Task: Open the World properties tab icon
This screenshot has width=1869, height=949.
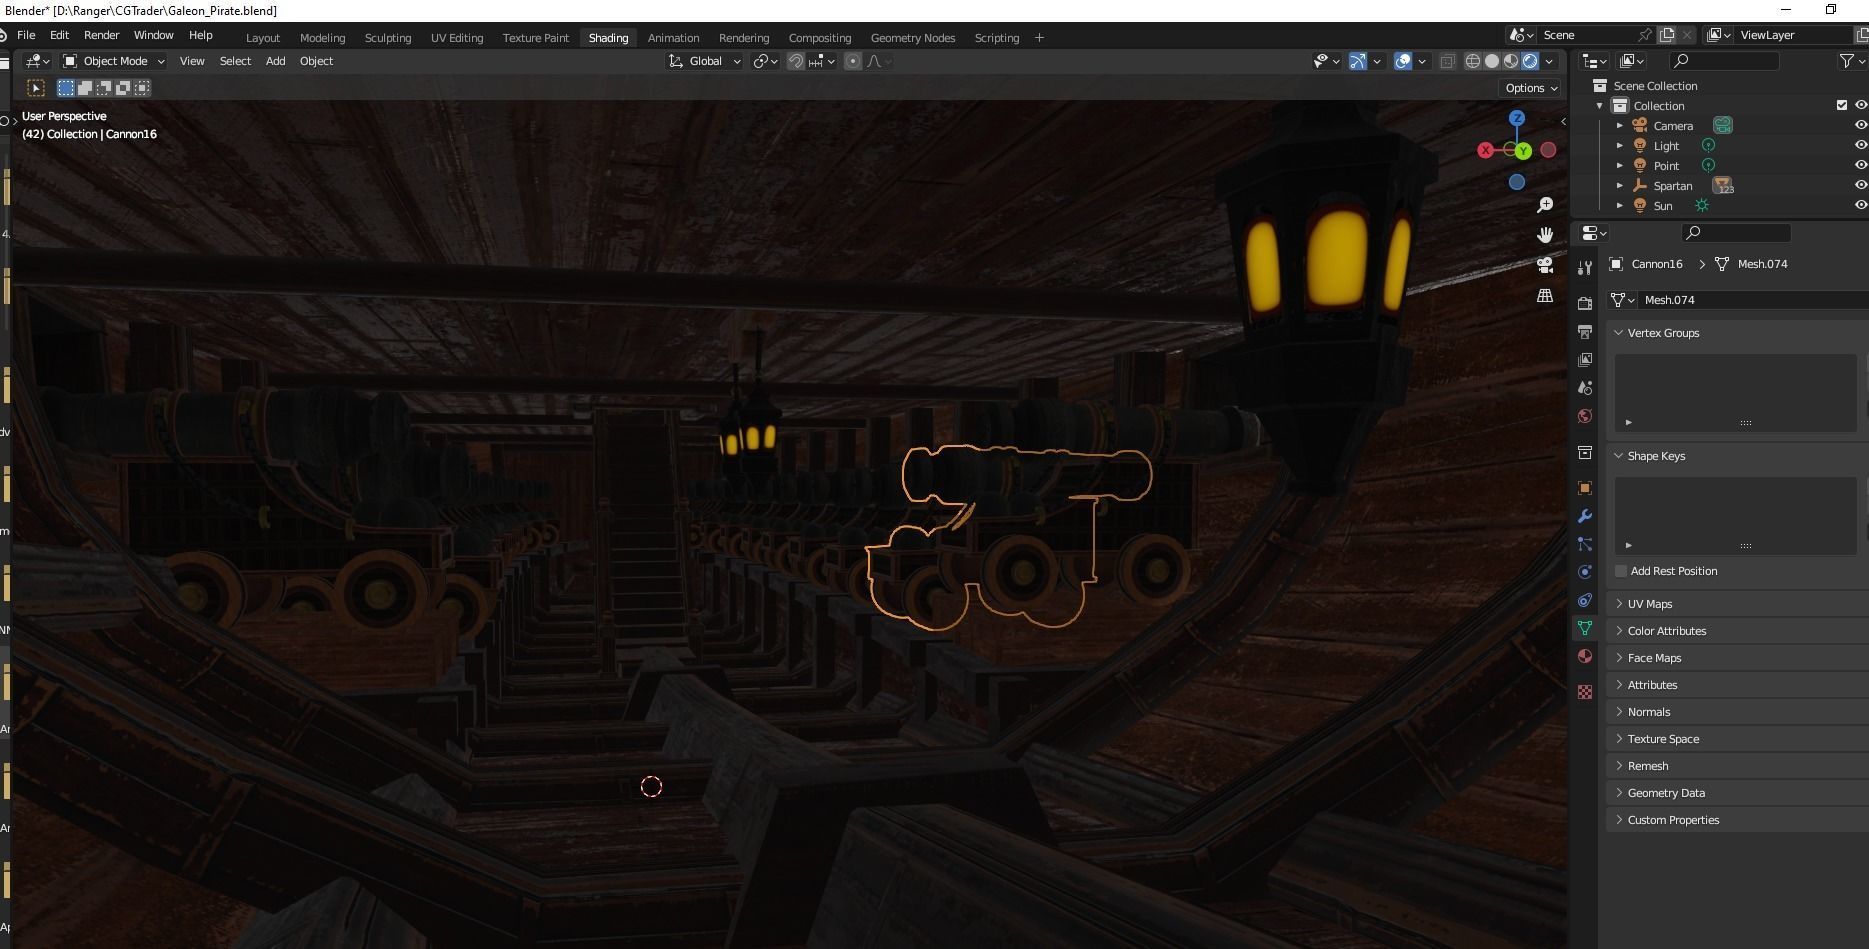Action: click(1585, 416)
